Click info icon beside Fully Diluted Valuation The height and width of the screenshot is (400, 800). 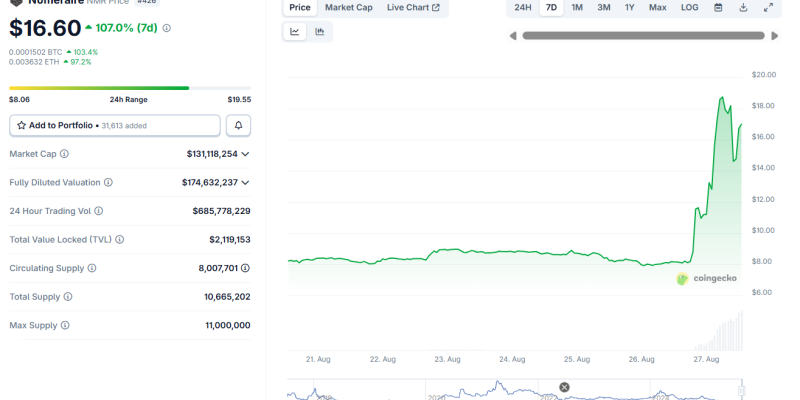(x=108, y=182)
